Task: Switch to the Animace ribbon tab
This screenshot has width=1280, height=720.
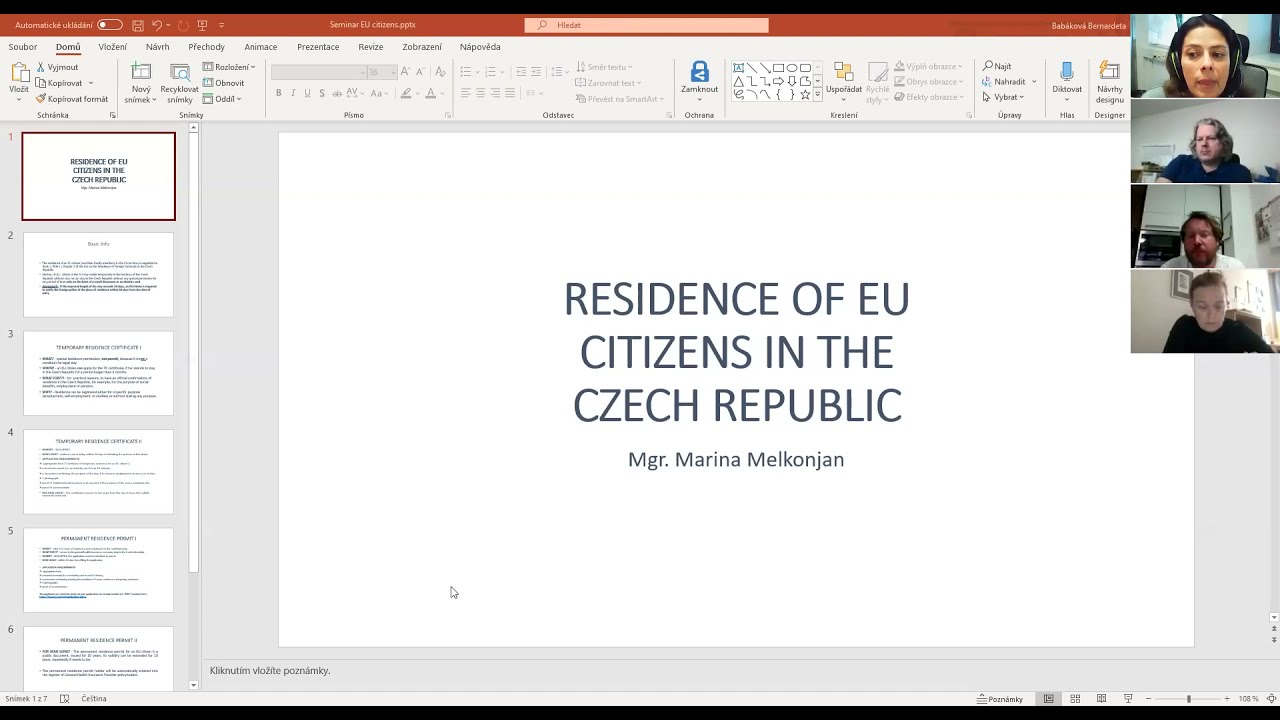Action: tap(261, 47)
